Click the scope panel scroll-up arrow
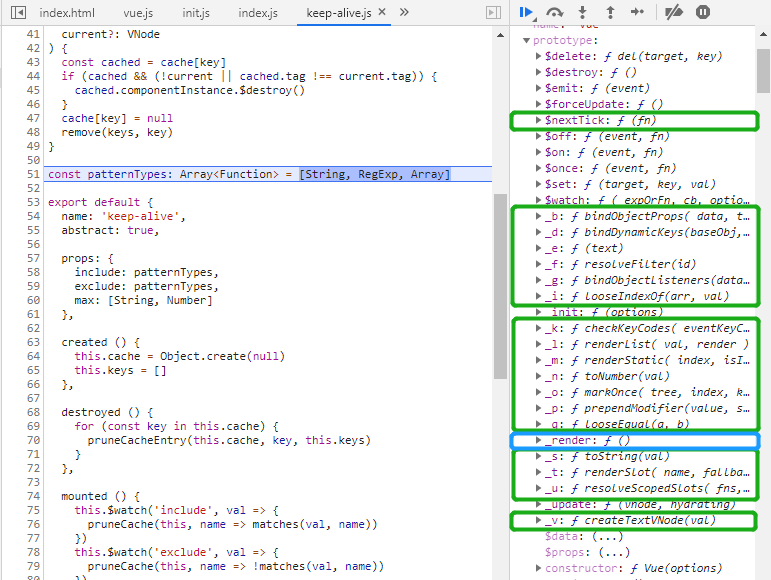771x580 pixels. (x=763, y=34)
